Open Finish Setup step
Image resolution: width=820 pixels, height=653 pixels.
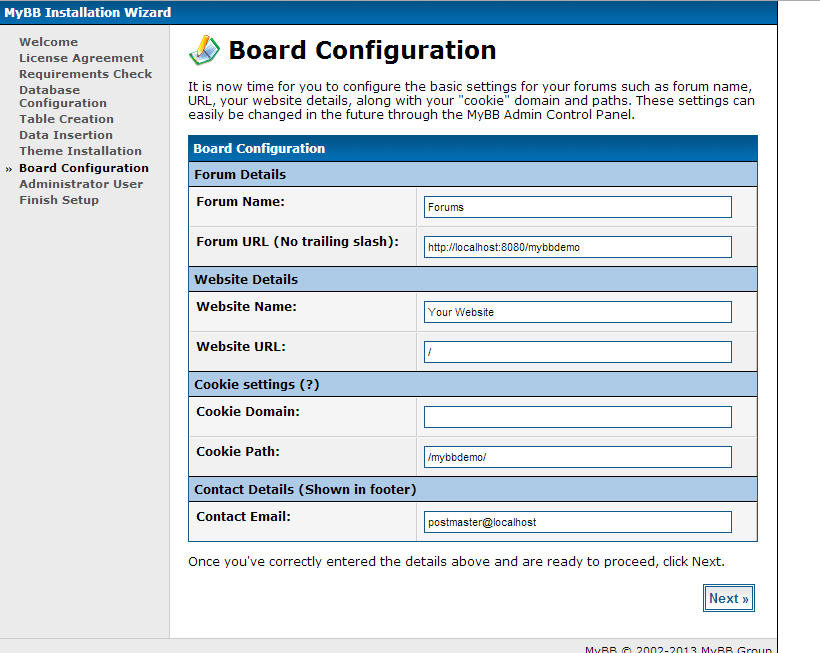[59, 200]
